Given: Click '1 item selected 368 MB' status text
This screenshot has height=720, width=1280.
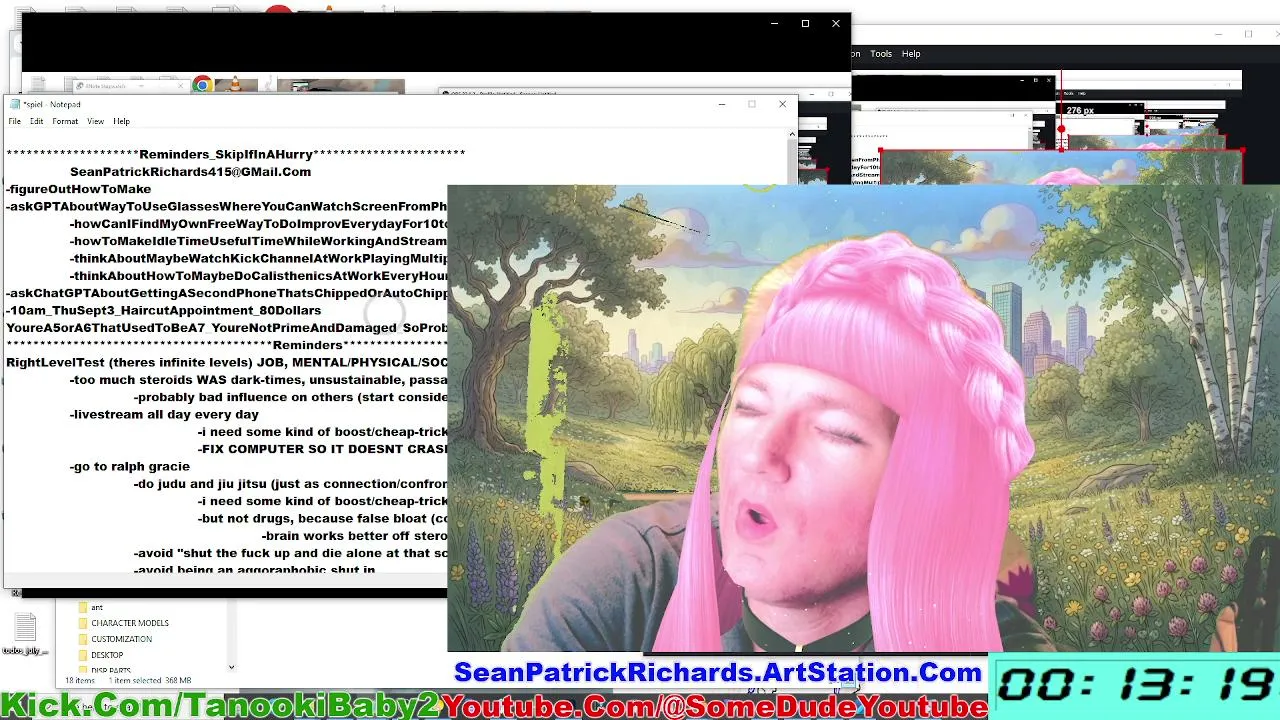Looking at the screenshot, I should coord(150,681).
